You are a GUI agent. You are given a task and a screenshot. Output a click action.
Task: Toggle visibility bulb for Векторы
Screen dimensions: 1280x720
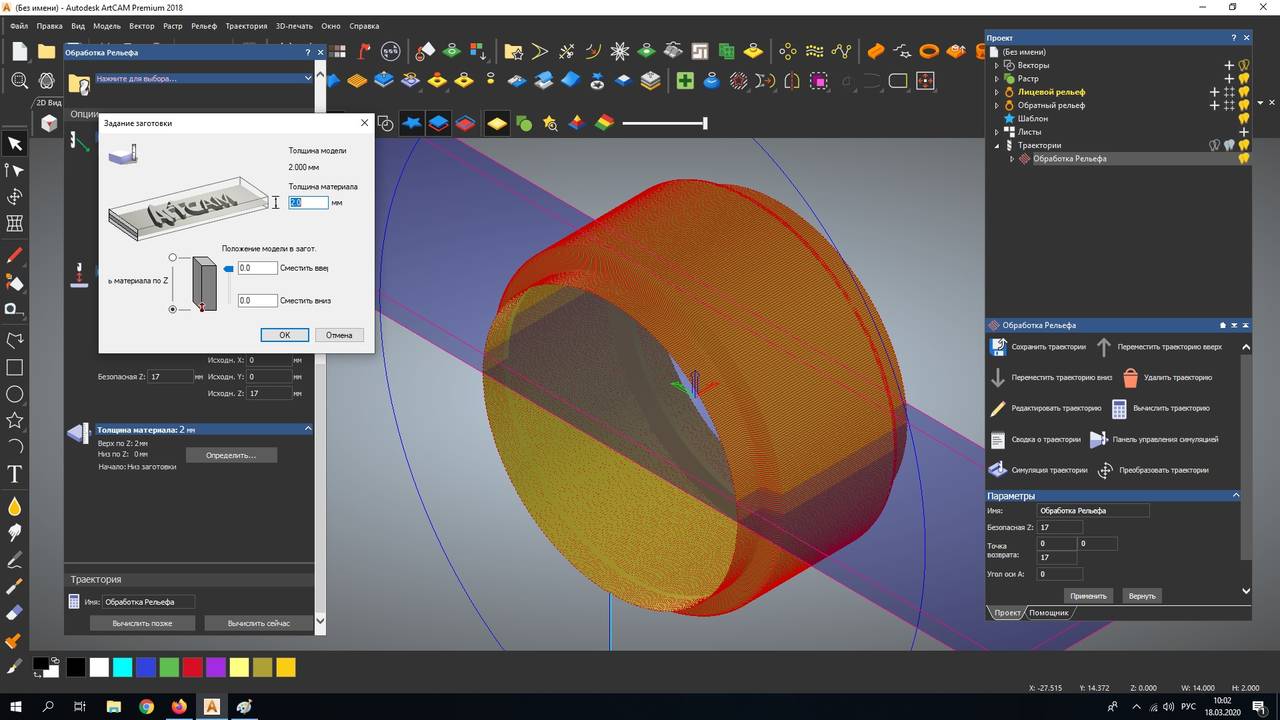click(x=1244, y=65)
